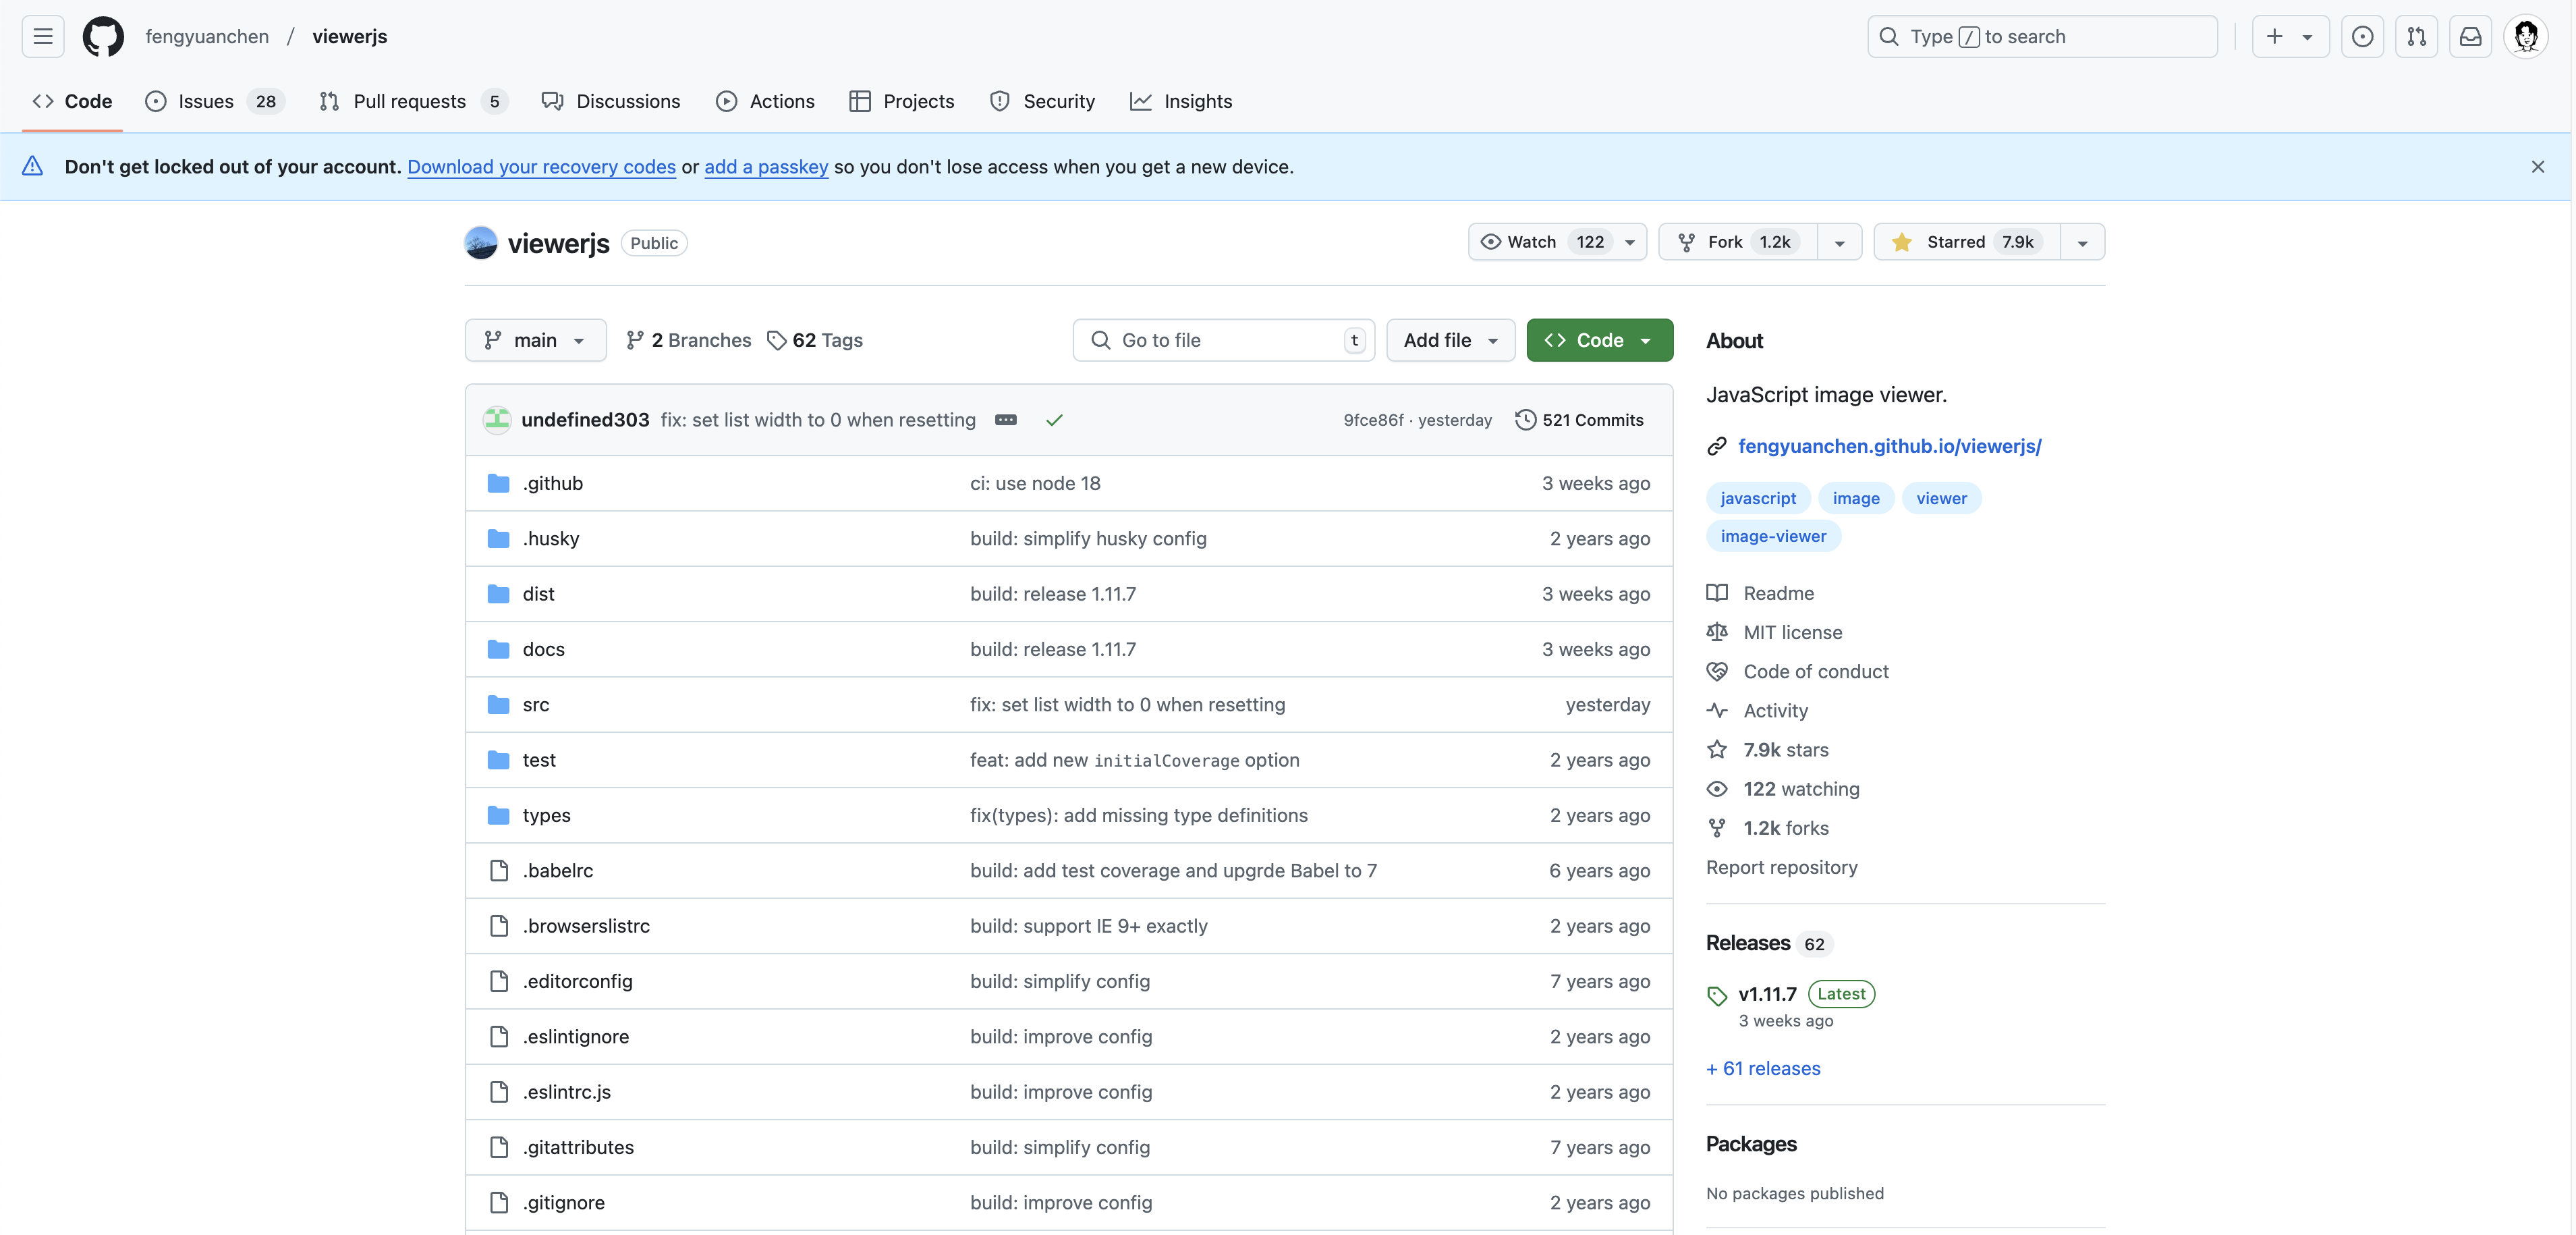2576x1235 pixels.
Task: View the 122 watching list
Action: [x=1783, y=789]
